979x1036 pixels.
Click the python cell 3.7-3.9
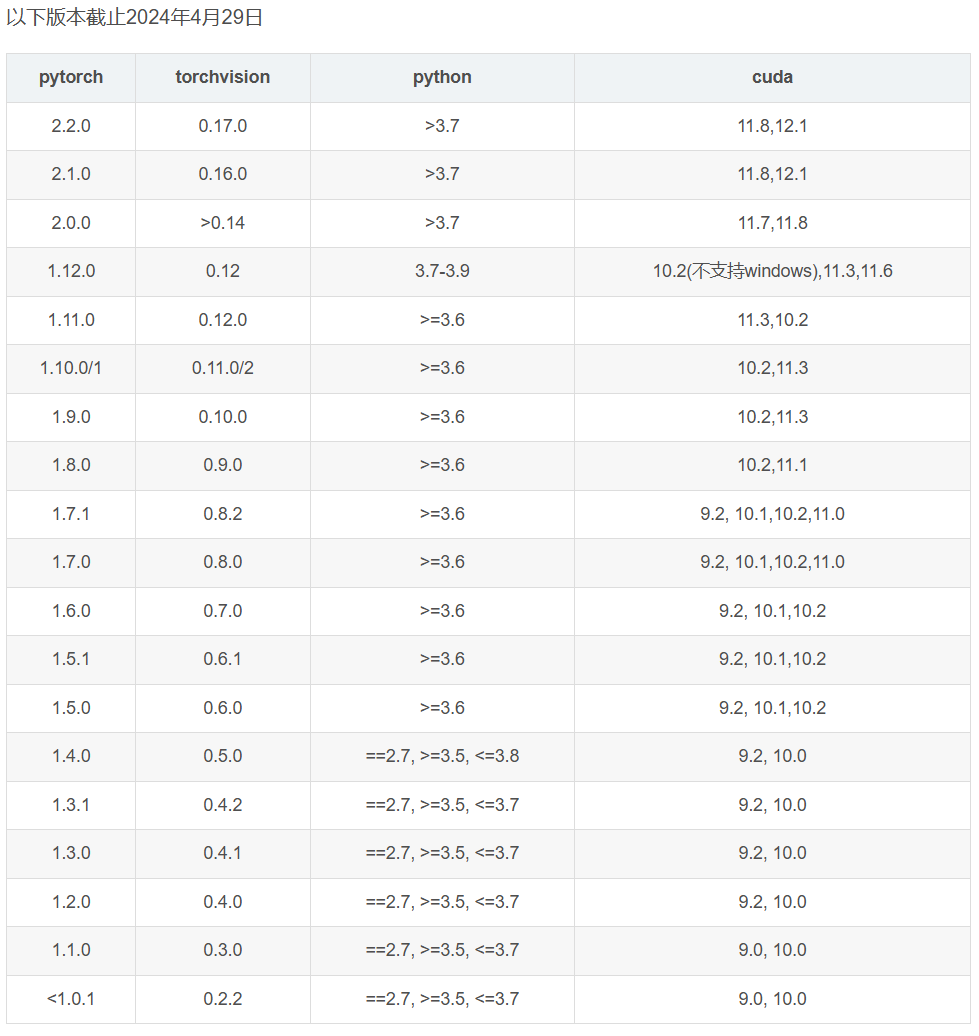442,271
